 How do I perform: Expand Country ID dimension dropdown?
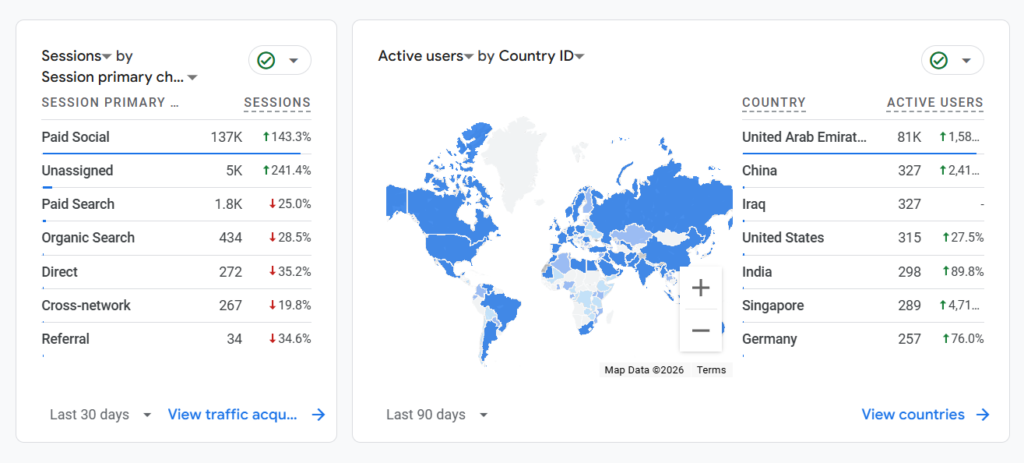[579, 57]
